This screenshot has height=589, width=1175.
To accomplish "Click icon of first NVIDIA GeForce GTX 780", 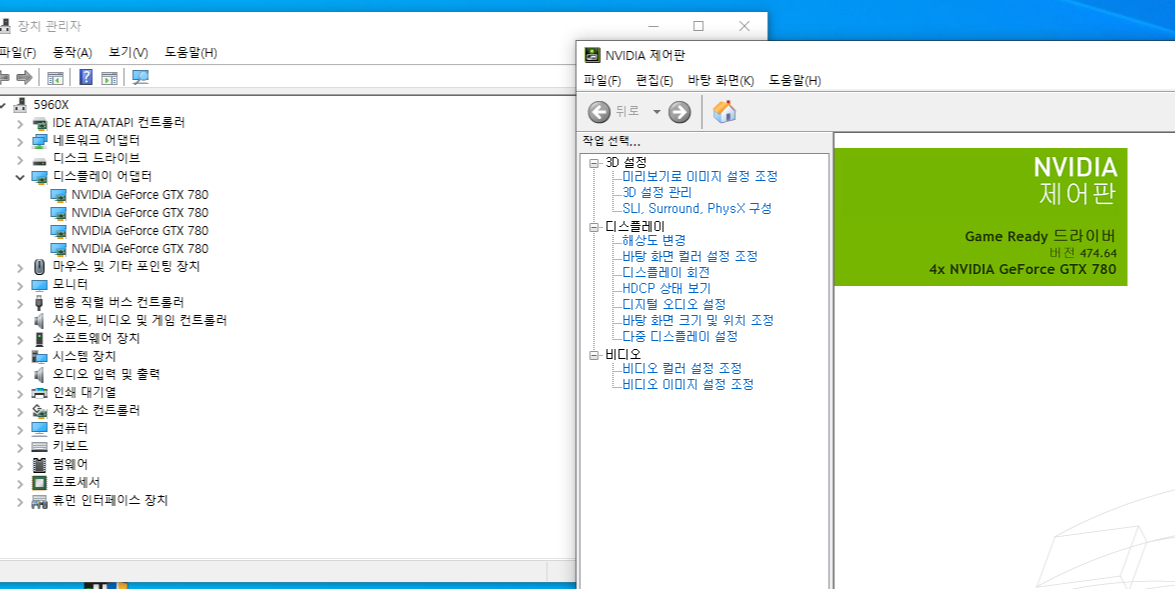I will click(x=58, y=195).
